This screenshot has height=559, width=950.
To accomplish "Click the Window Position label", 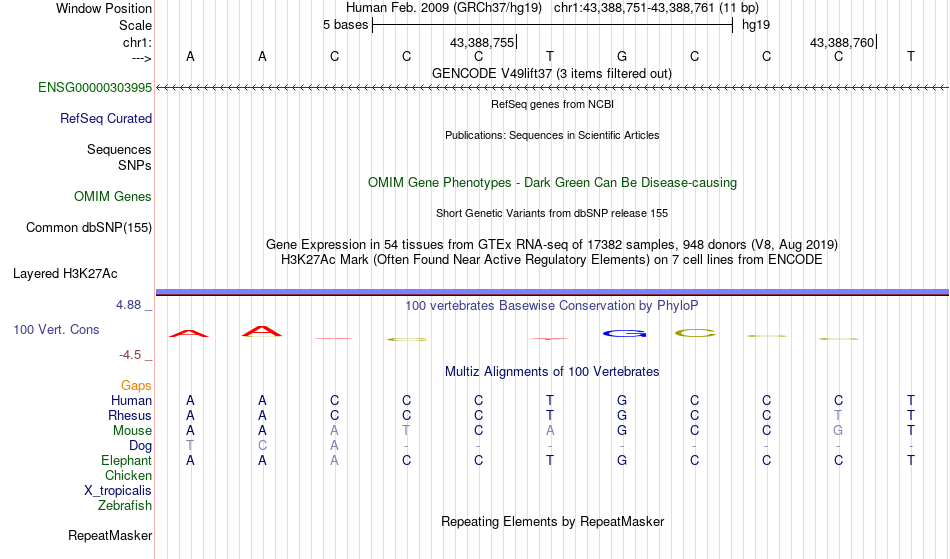I will click(x=104, y=8).
